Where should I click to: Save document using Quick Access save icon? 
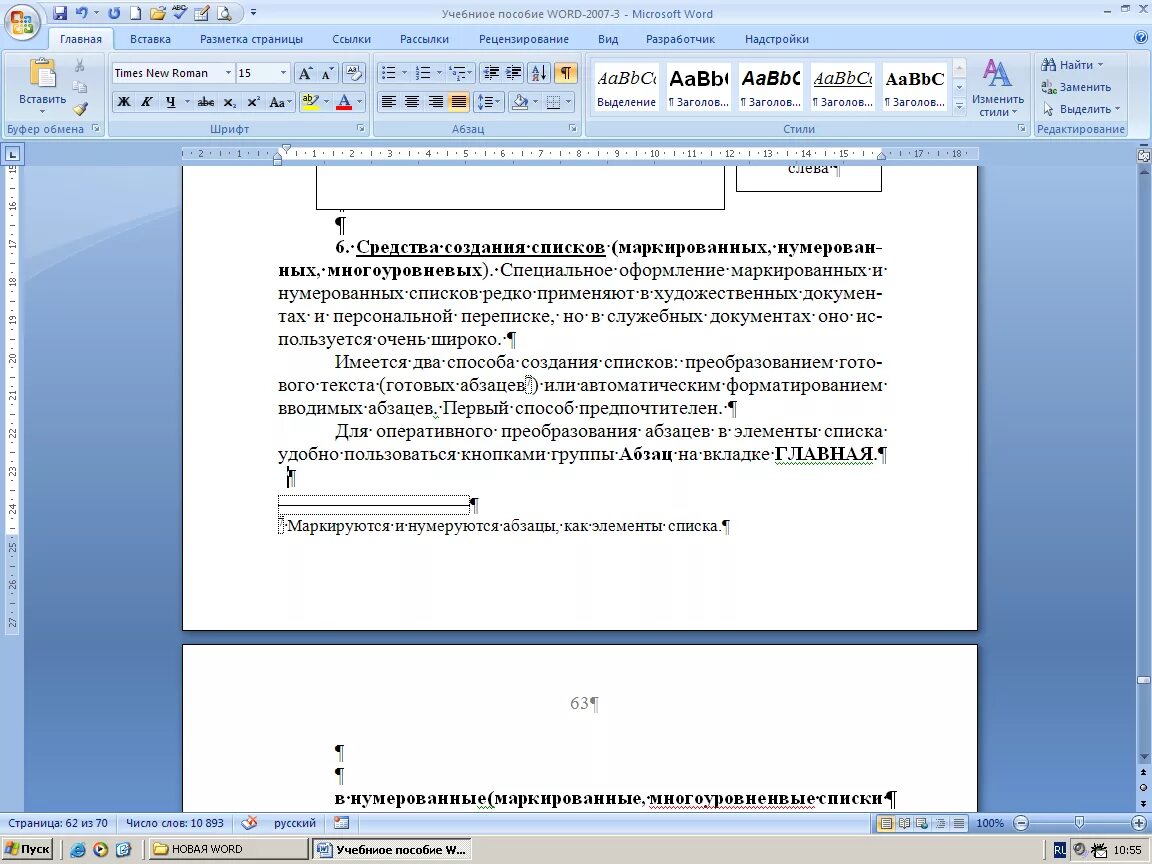pyautogui.click(x=60, y=13)
